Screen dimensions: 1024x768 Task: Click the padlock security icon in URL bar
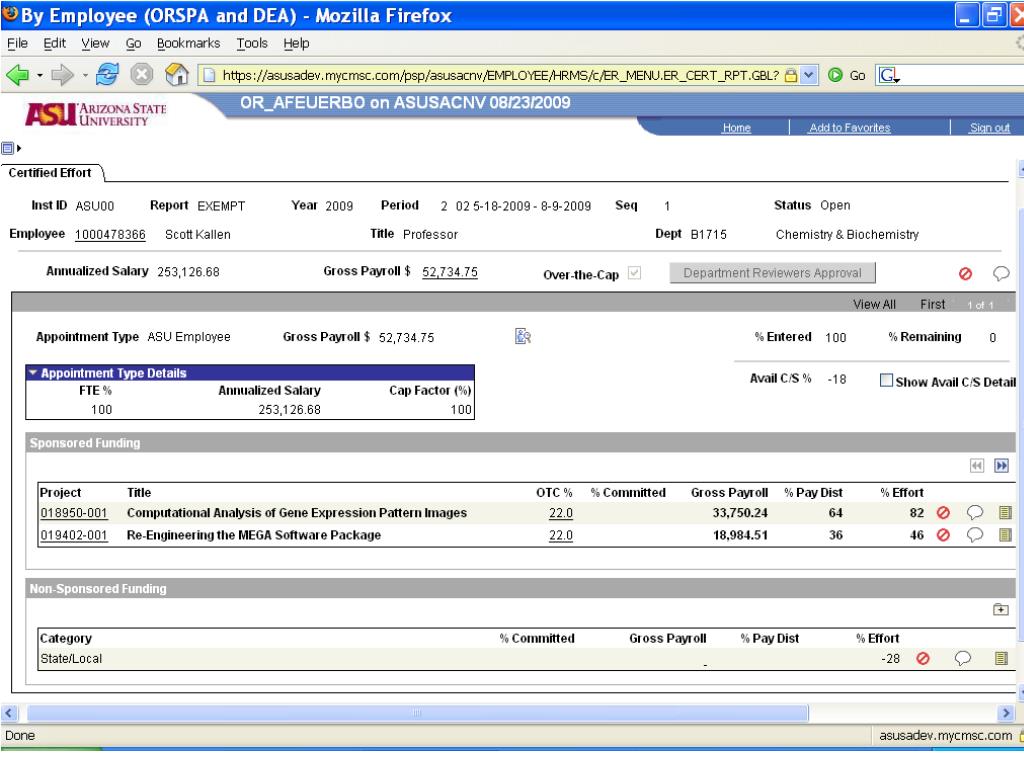pyautogui.click(x=790, y=75)
